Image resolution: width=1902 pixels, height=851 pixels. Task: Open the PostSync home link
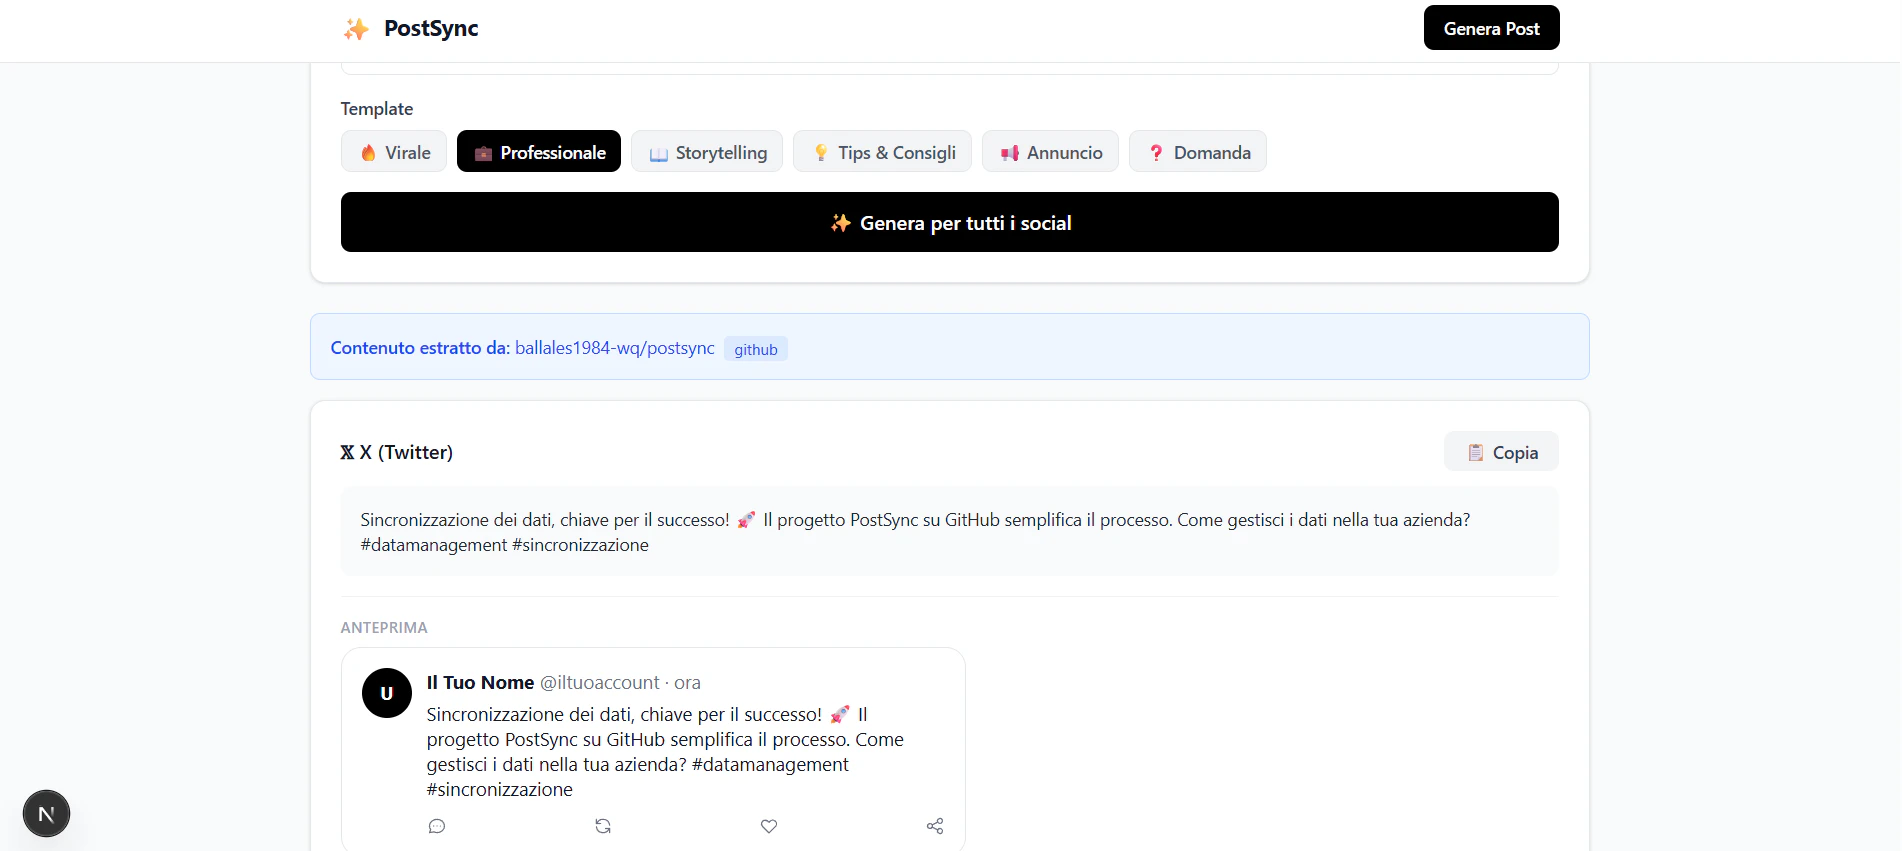click(x=410, y=29)
